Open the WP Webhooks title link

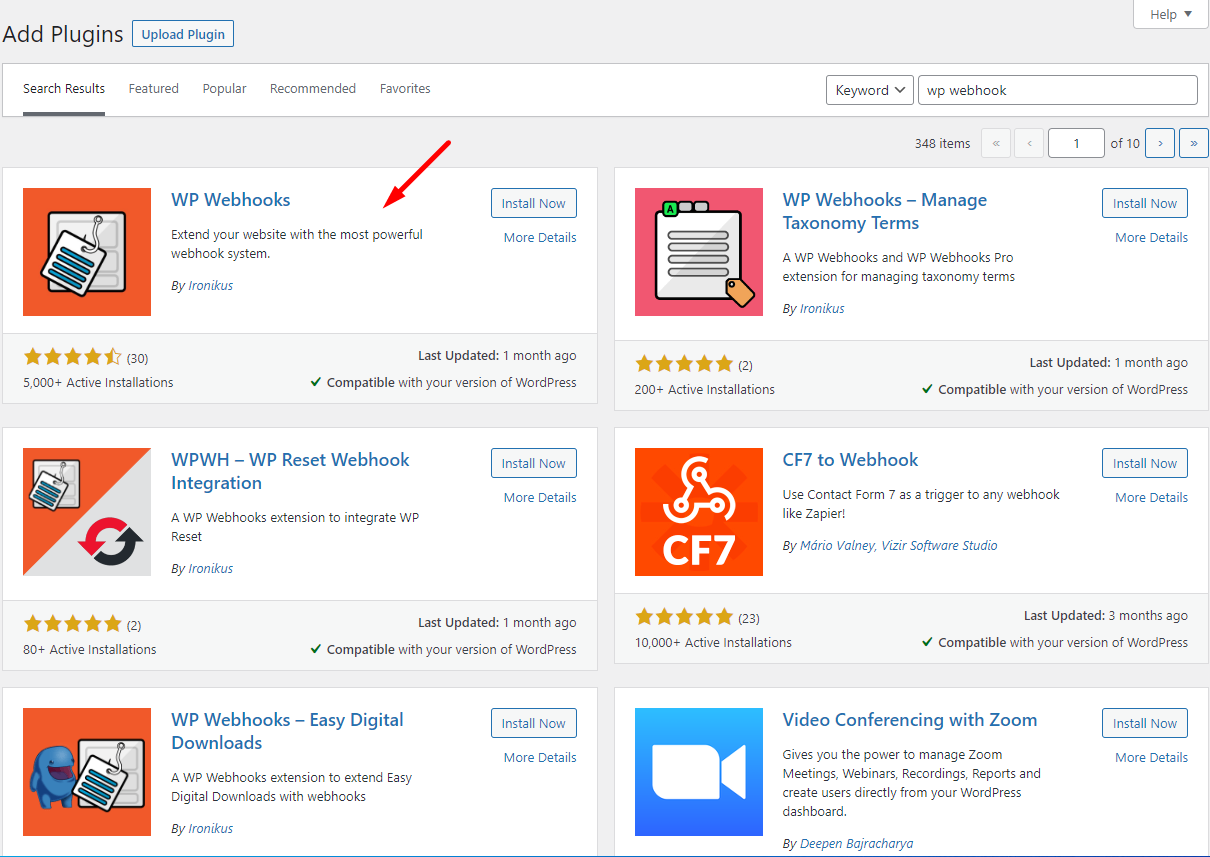tap(231, 200)
